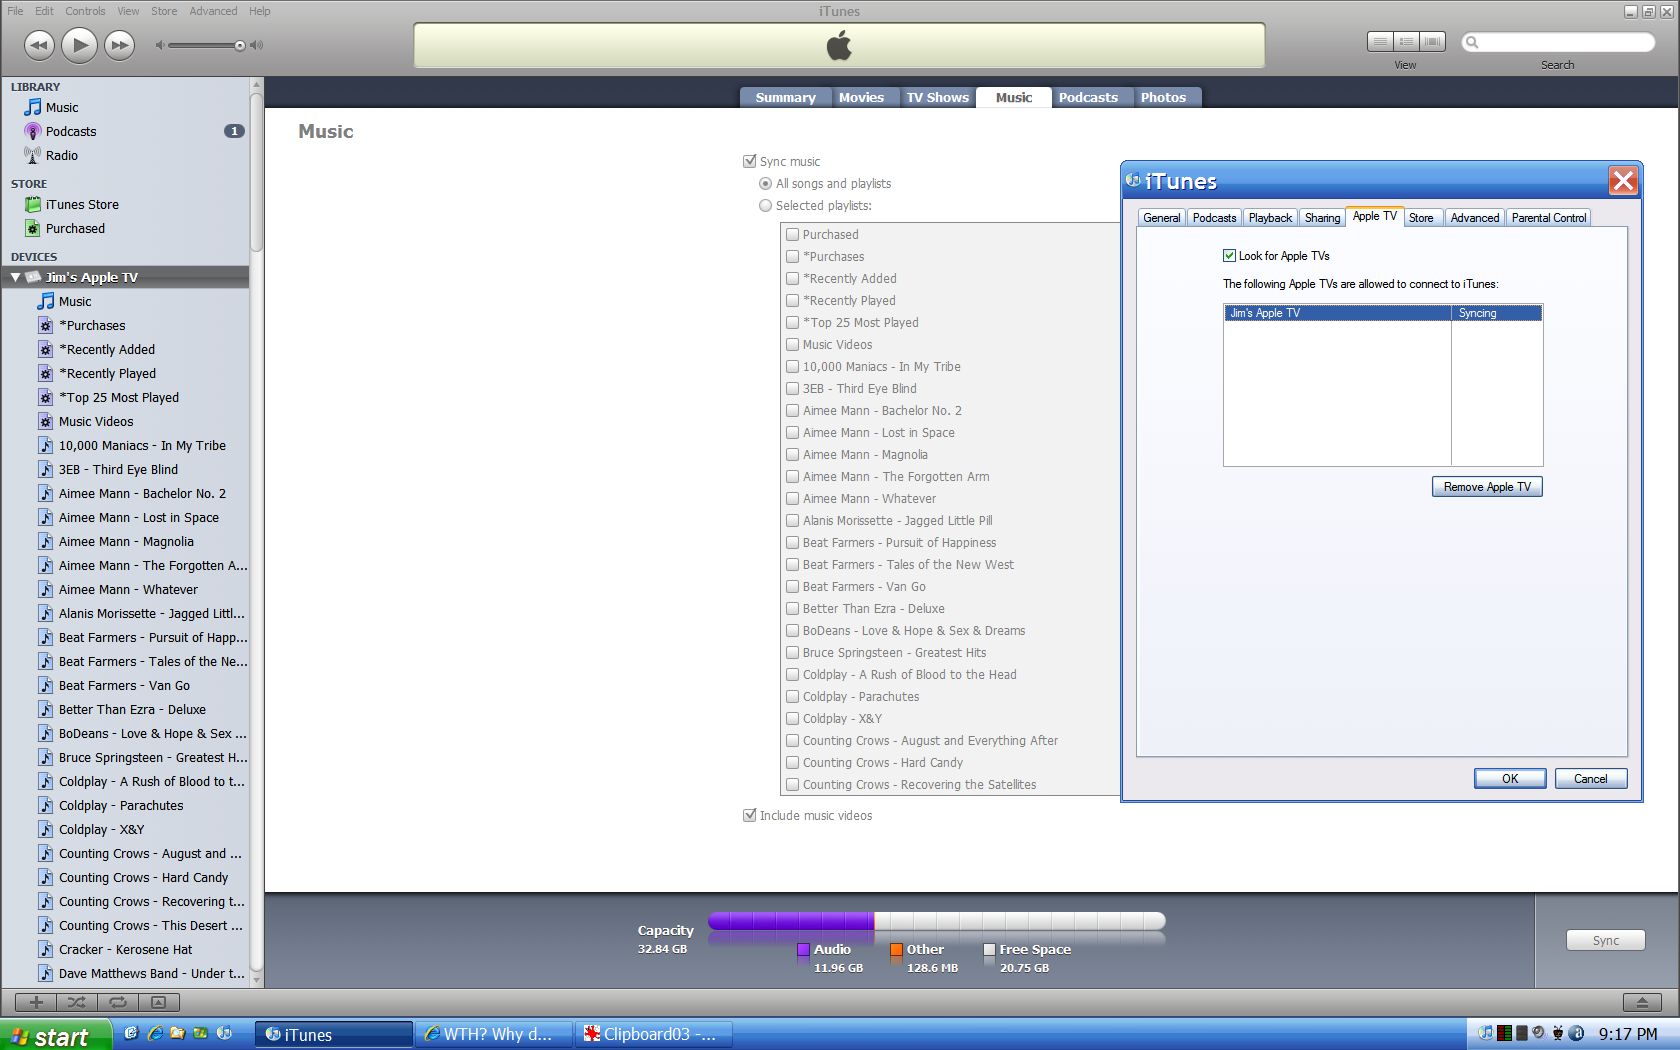
Task: Click the Sync button
Action: (1606, 940)
